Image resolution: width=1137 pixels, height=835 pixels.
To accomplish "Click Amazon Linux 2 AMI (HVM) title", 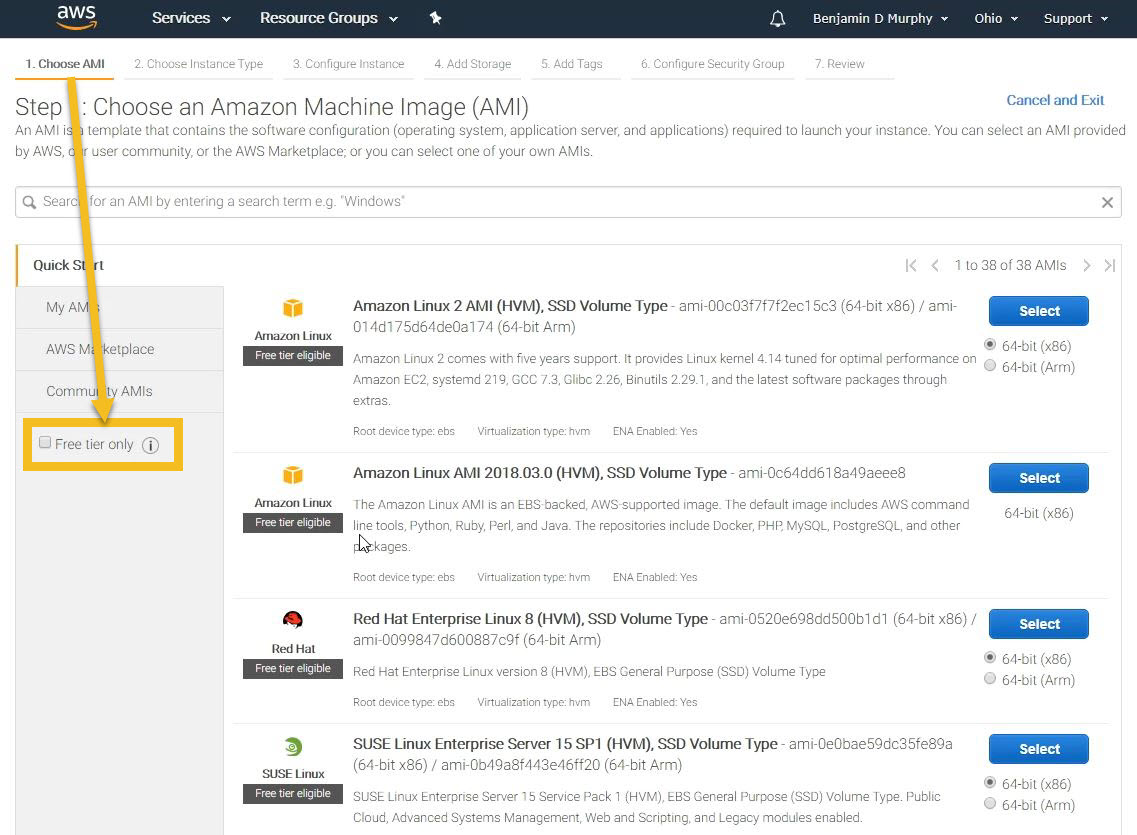I will 510,306.
